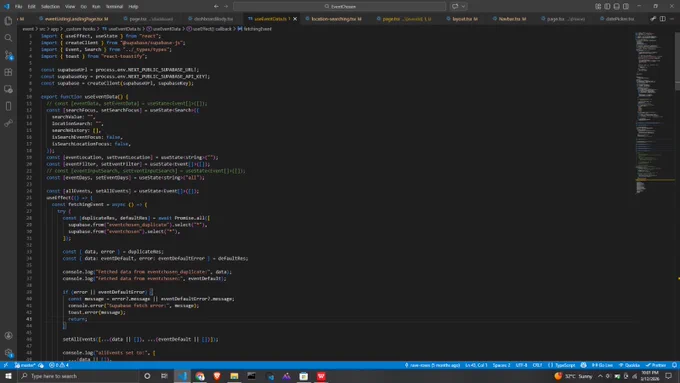
Task: Click _custom hooks breadcrumb segment
Action: pyautogui.click(x=80, y=29)
